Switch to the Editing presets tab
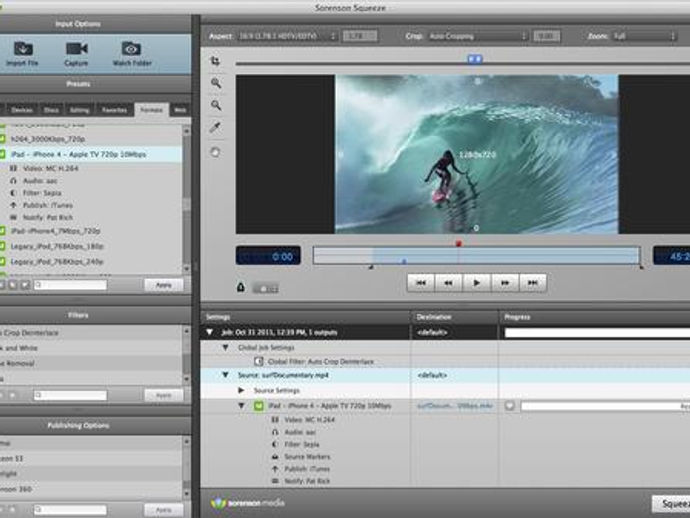The height and width of the screenshot is (518, 690). tap(80, 110)
